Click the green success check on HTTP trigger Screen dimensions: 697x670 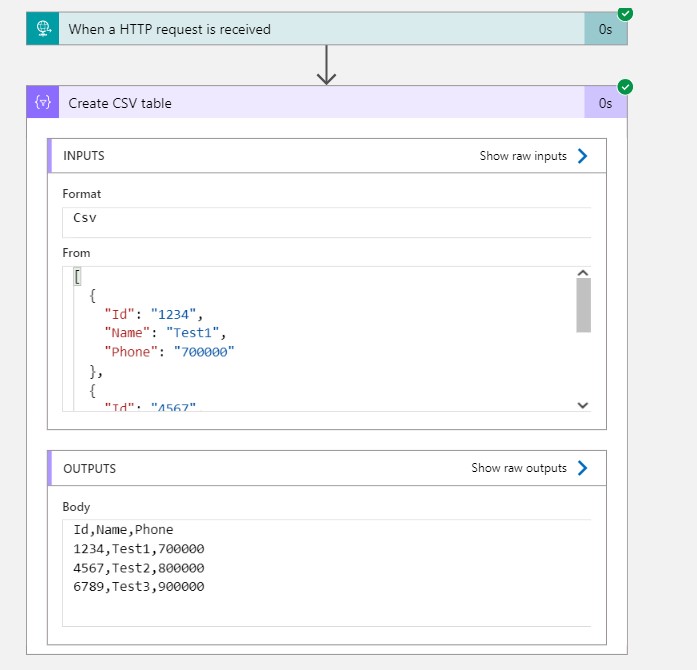(x=625, y=14)
